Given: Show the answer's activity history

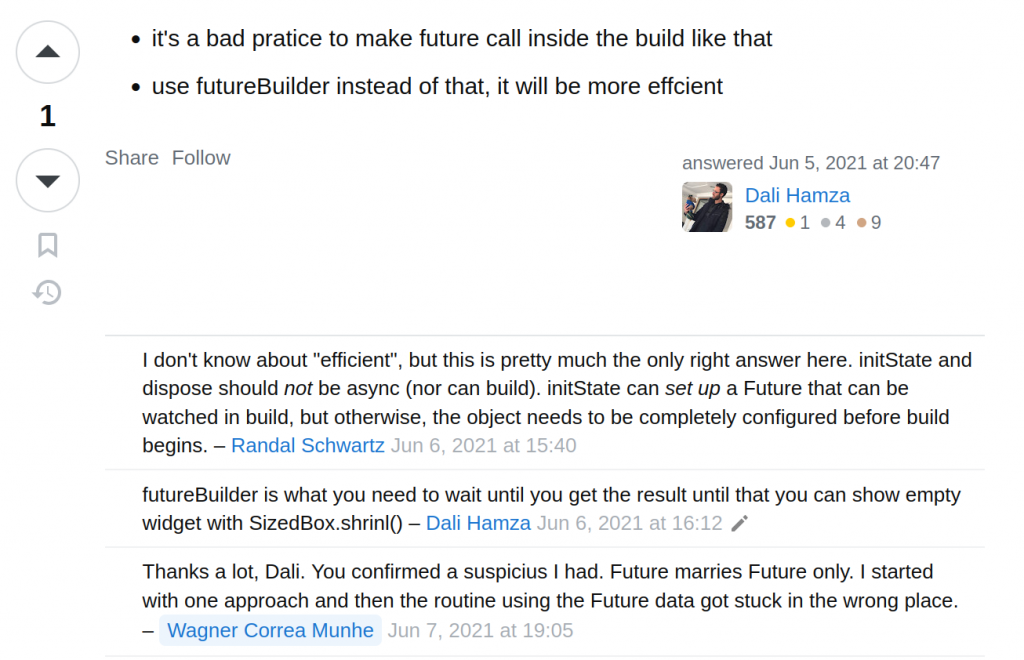Looking at the screenshot, I should [x=47, y=292].
